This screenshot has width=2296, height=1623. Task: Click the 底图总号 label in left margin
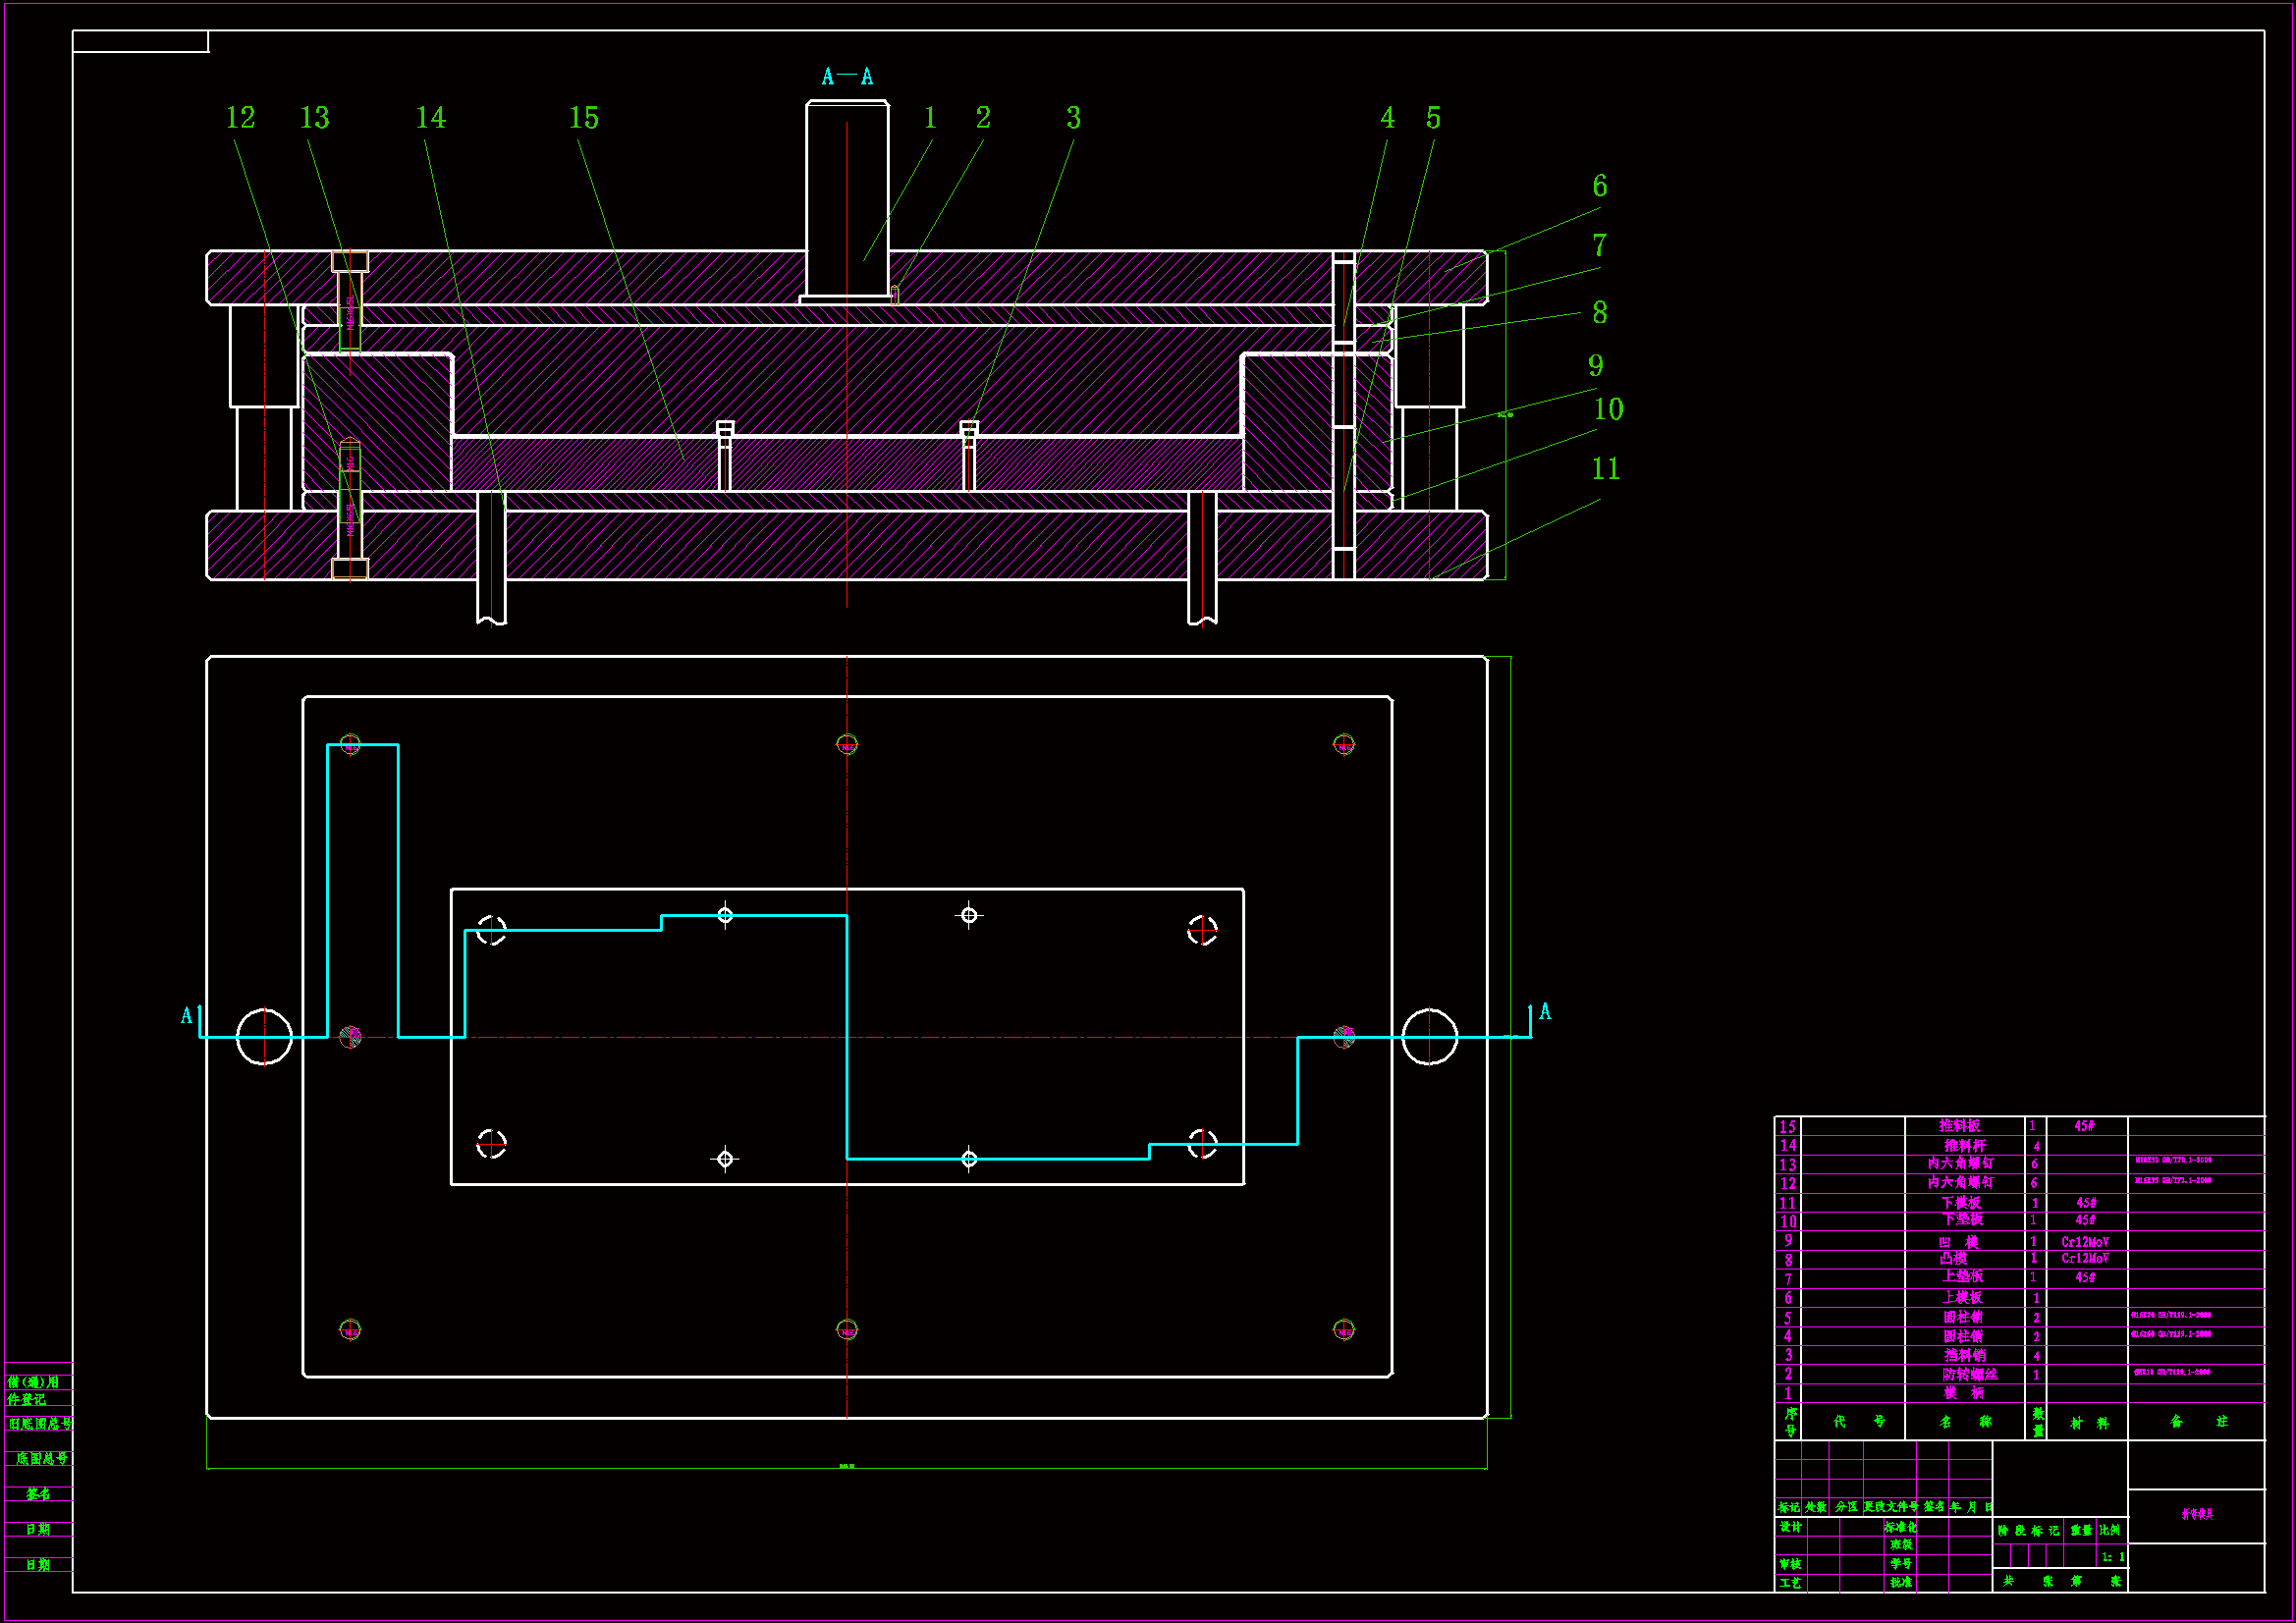[x=41, y=1459]
